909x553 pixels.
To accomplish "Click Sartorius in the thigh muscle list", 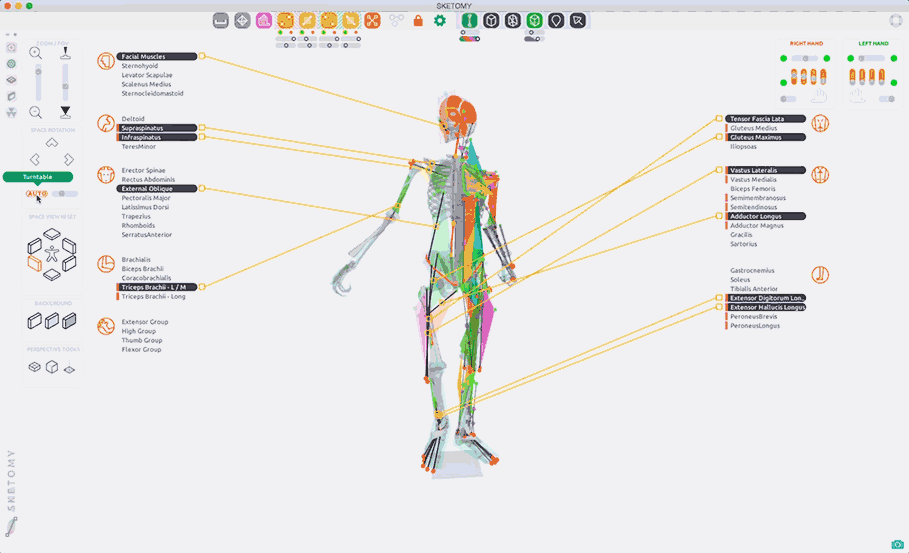I will coord(743,244).
